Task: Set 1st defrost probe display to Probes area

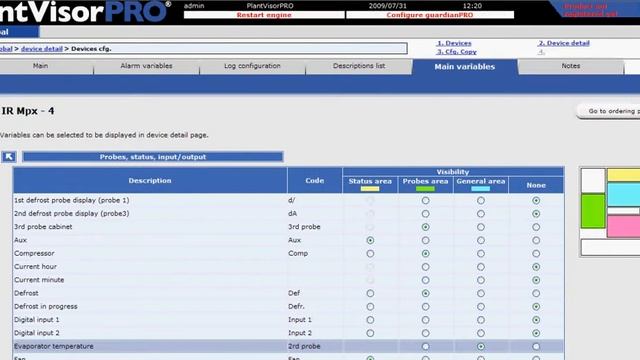Action: tap(425, 200)
